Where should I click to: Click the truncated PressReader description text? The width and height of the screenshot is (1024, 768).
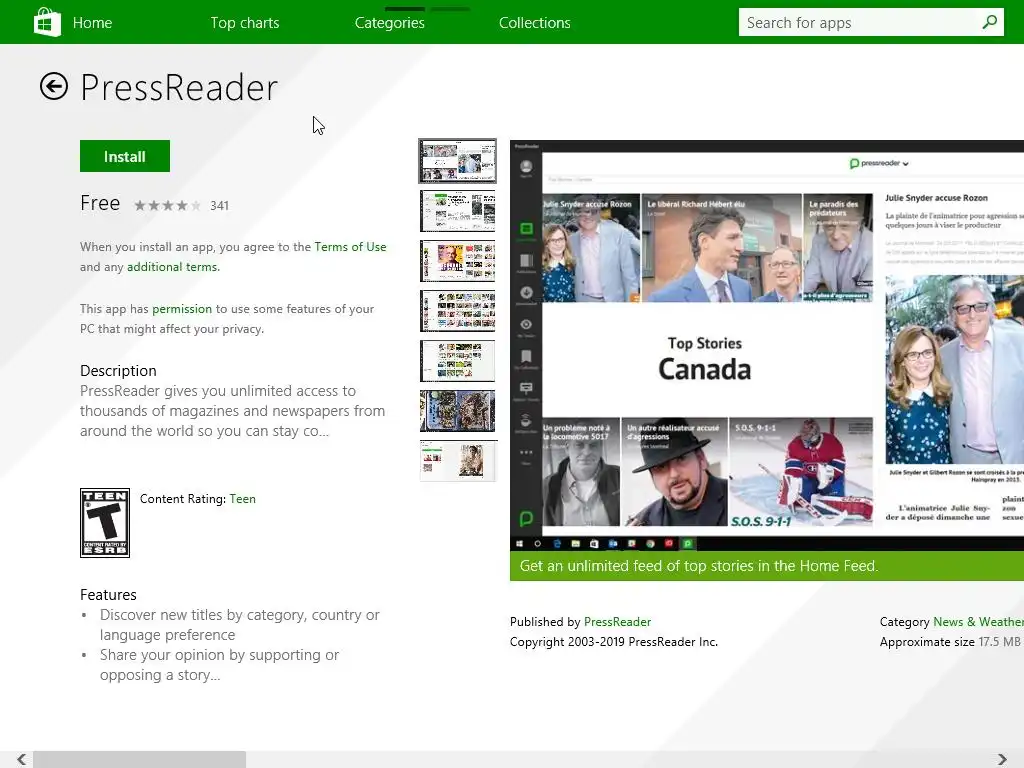(x=232, y=411)
